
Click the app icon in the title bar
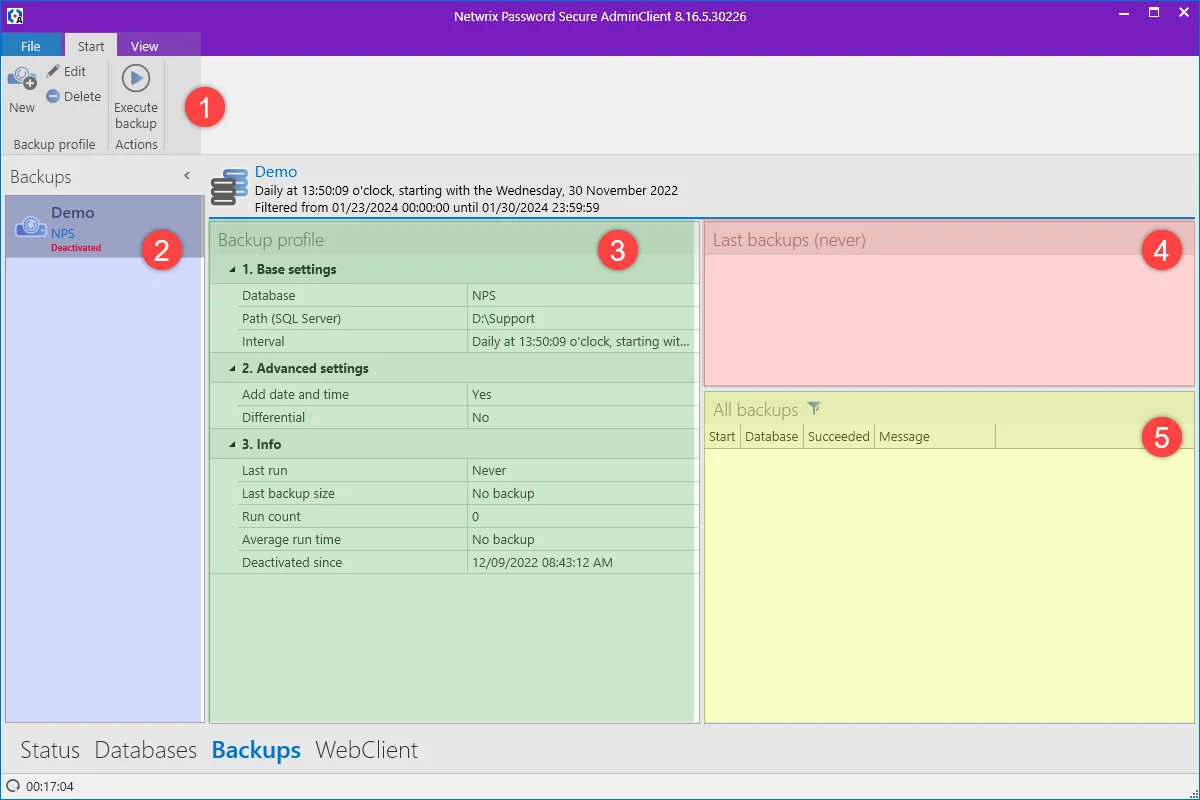pos(15,17)
